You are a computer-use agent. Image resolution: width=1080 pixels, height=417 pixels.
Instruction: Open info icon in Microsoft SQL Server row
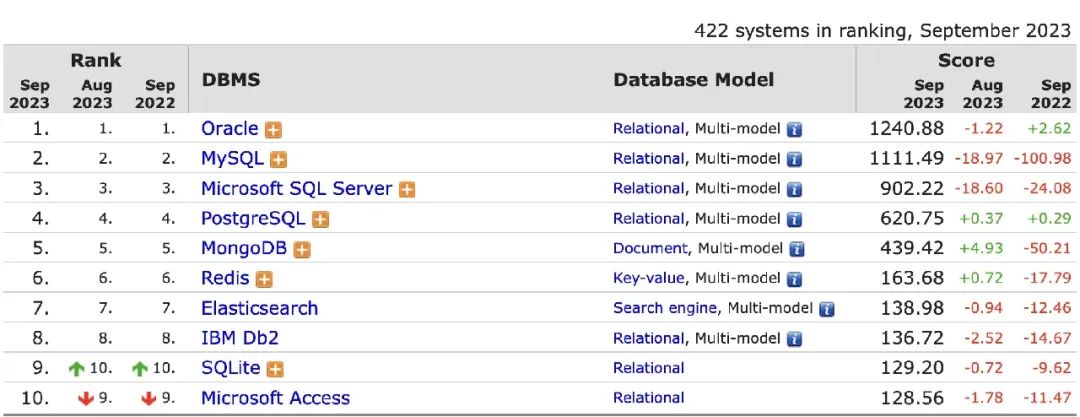tap(794, 190)
